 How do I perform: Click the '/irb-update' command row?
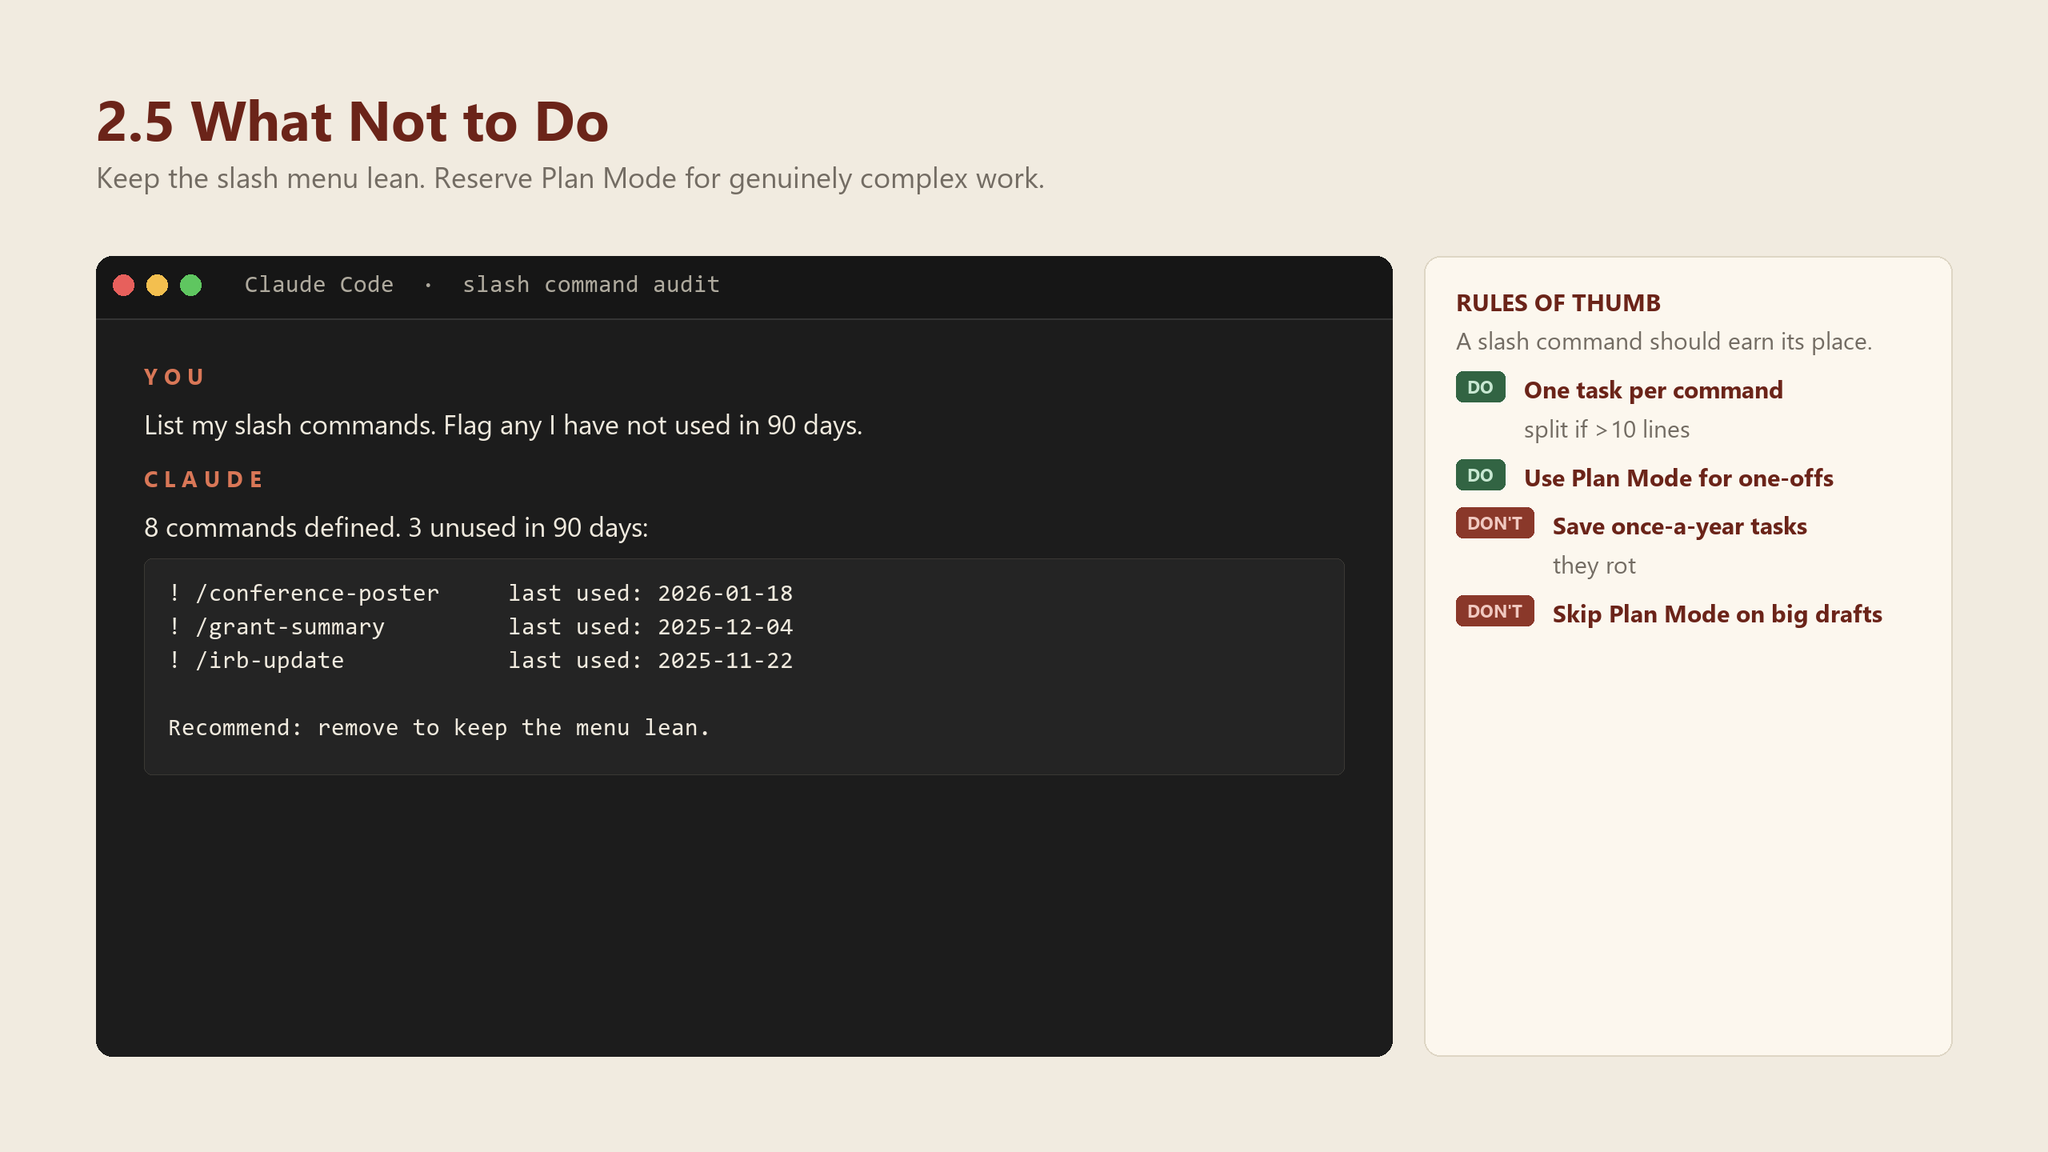(x=481, y=661)
